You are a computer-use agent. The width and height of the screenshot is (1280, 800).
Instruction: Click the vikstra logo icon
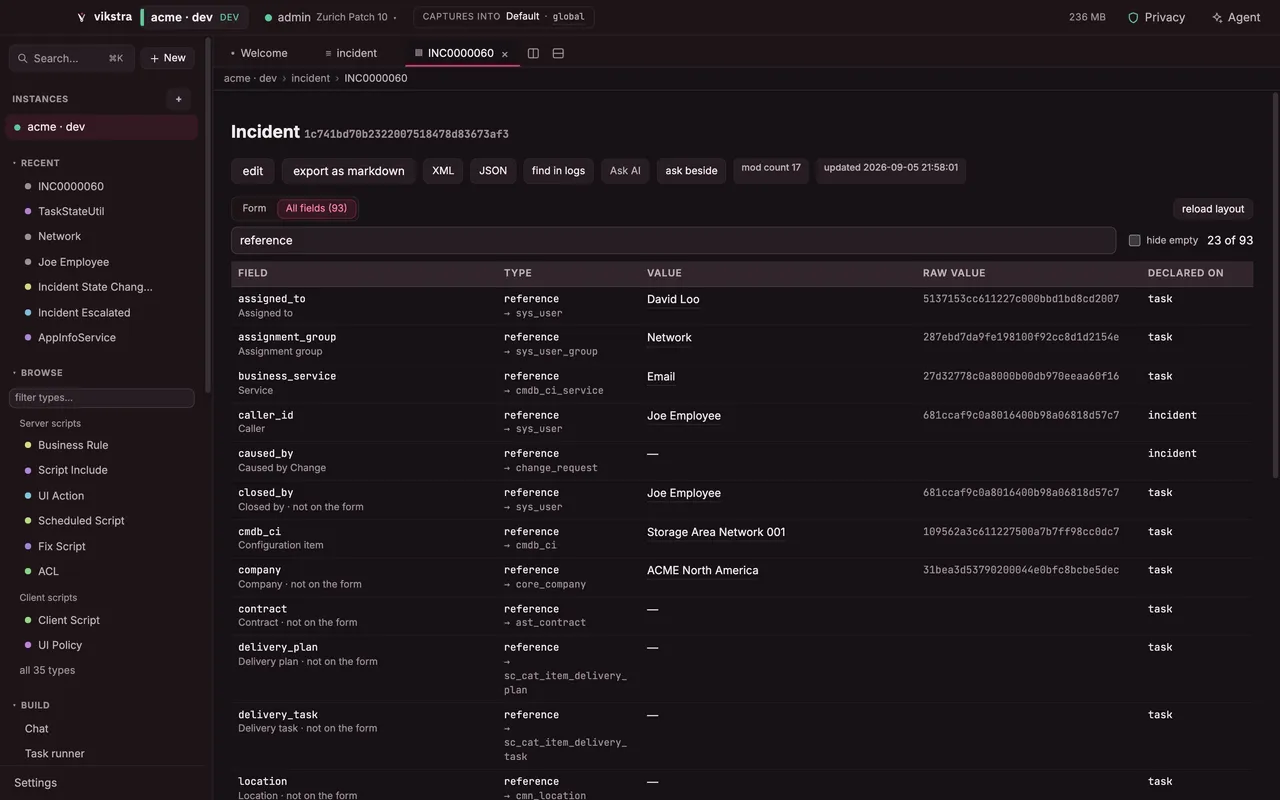coord(82,17)
